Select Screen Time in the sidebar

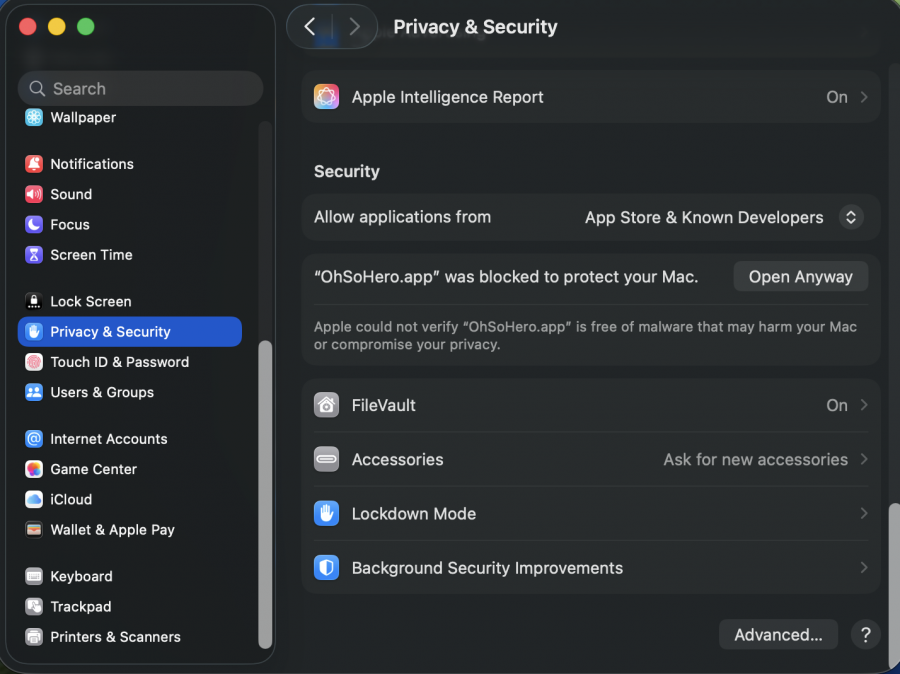point(130,254)
